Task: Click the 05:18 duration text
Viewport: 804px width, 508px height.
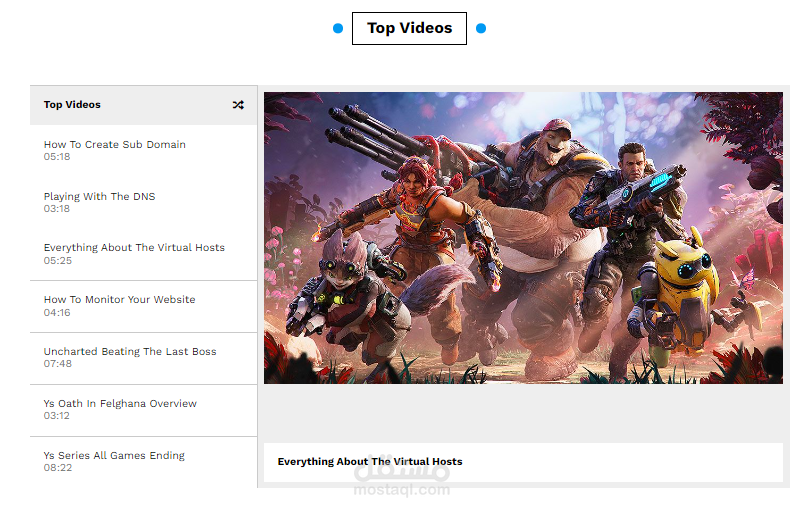Action: [x=57, y=157]
